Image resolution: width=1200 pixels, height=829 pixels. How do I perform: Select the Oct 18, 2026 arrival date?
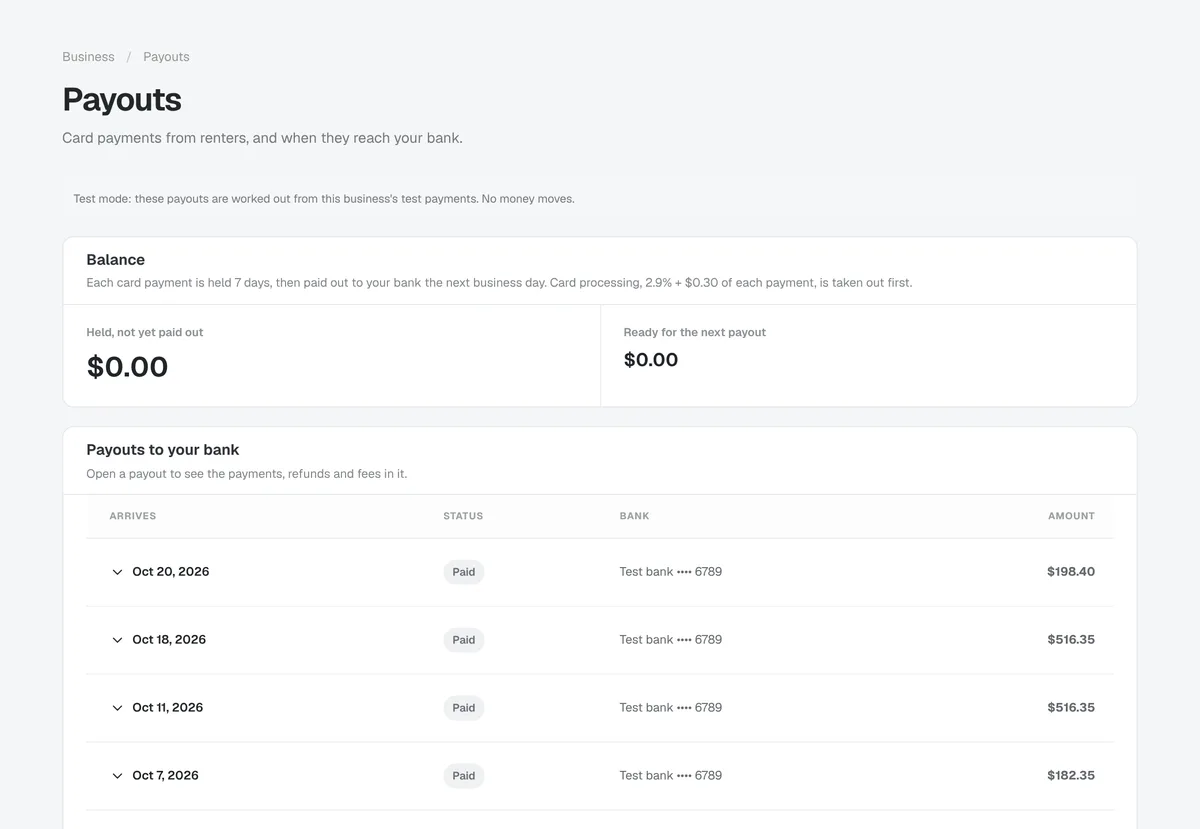coord(169,640)
